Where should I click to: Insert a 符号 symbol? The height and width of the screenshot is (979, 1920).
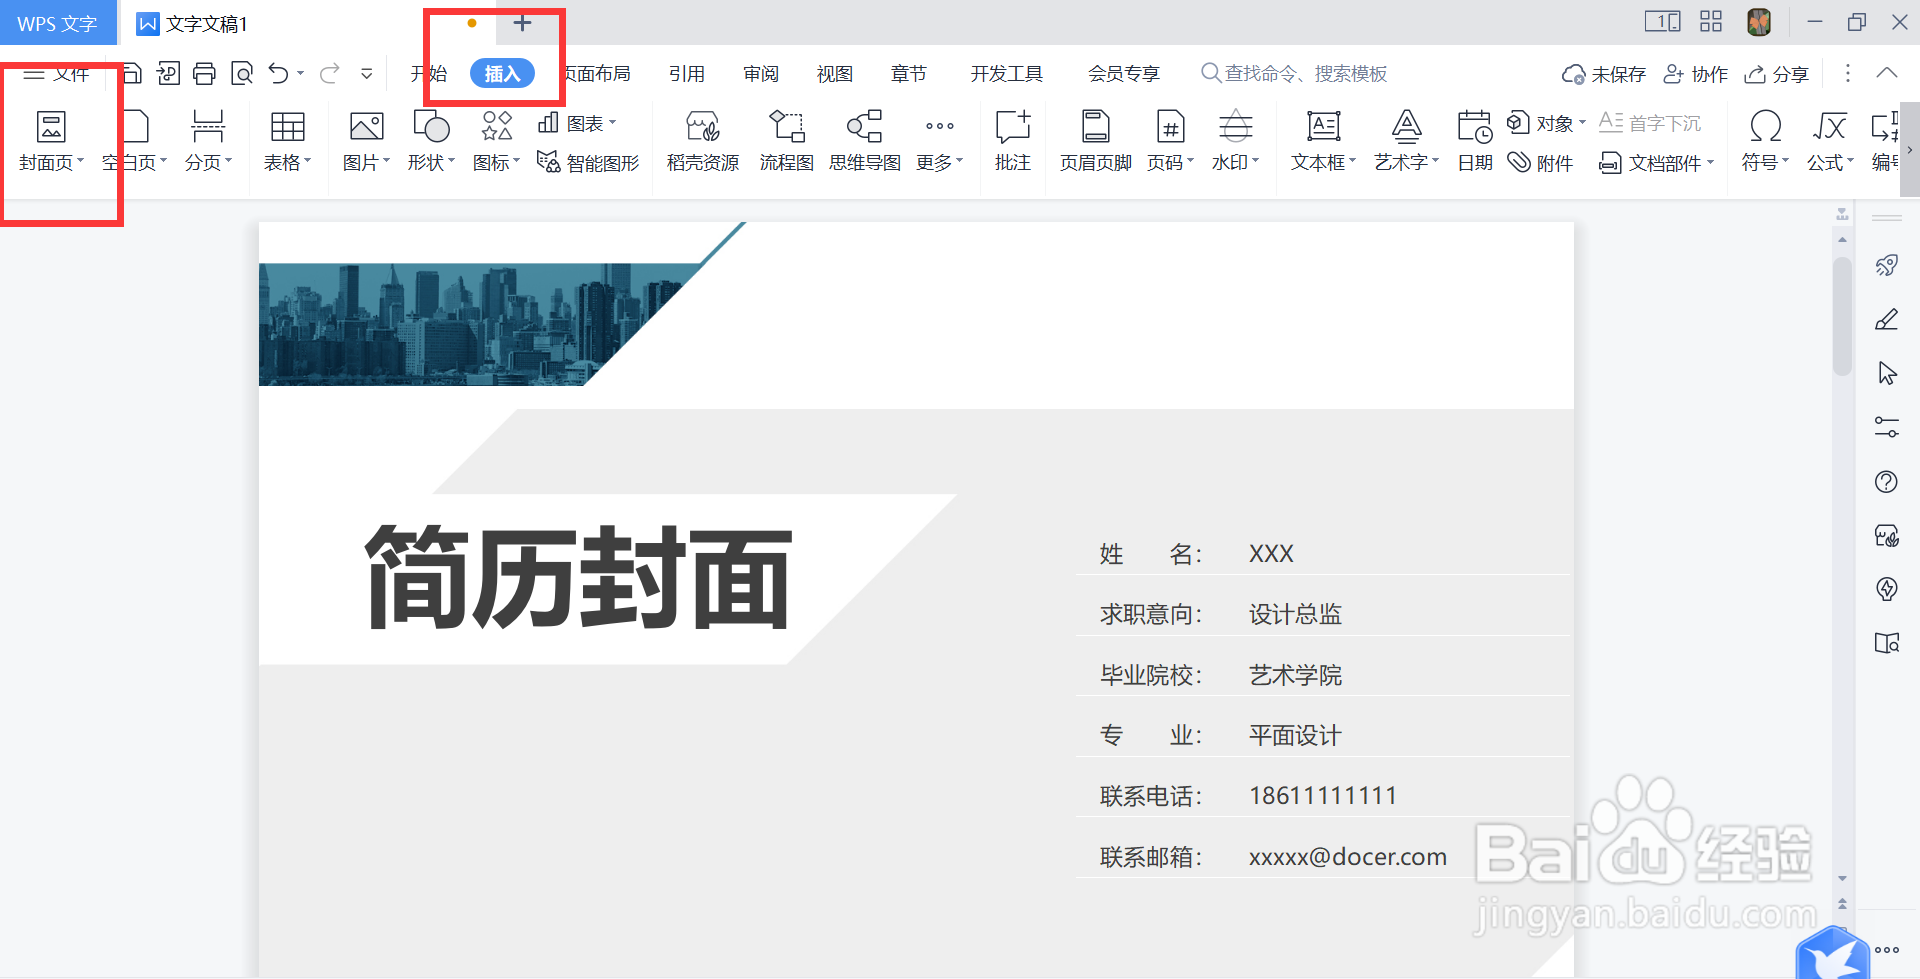(1765, 141)
